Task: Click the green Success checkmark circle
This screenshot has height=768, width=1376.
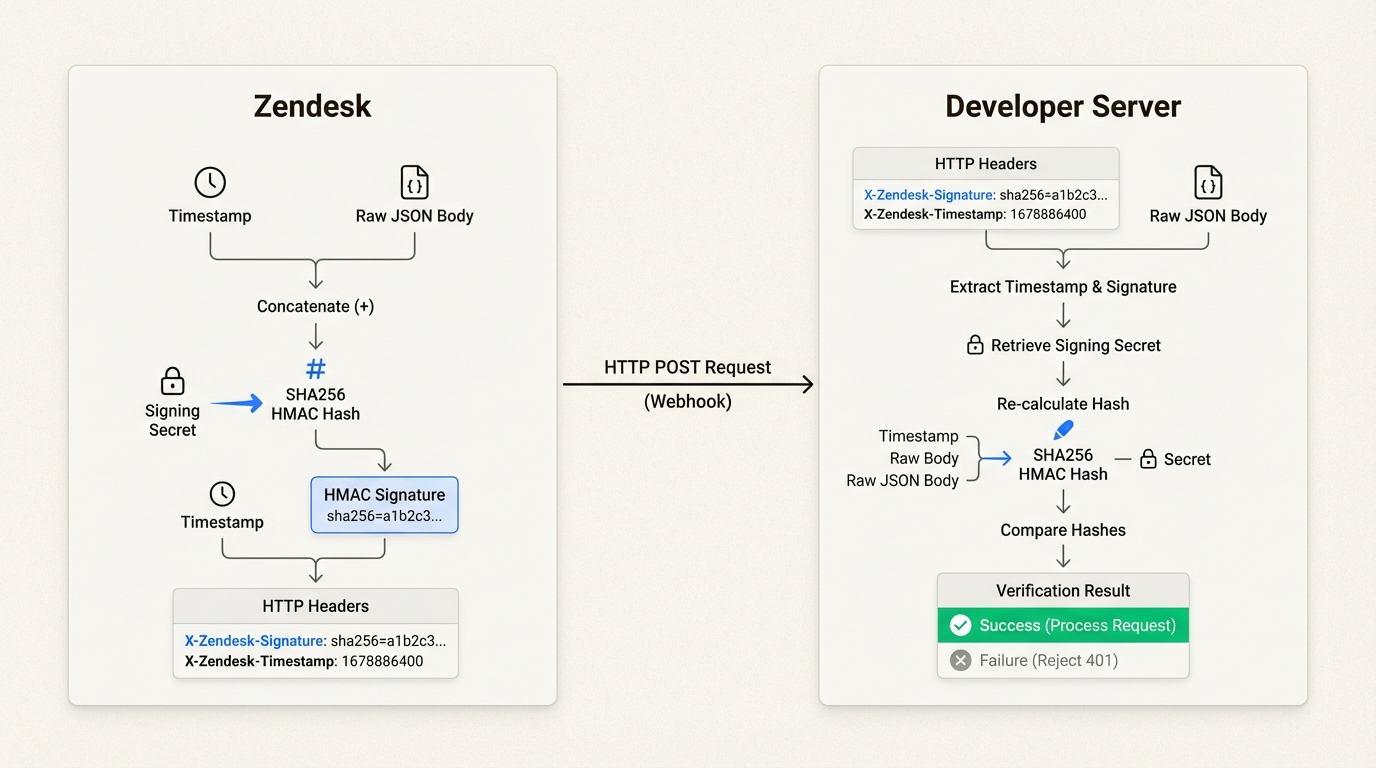Action: pyautogui.click(x=960, y=624)
